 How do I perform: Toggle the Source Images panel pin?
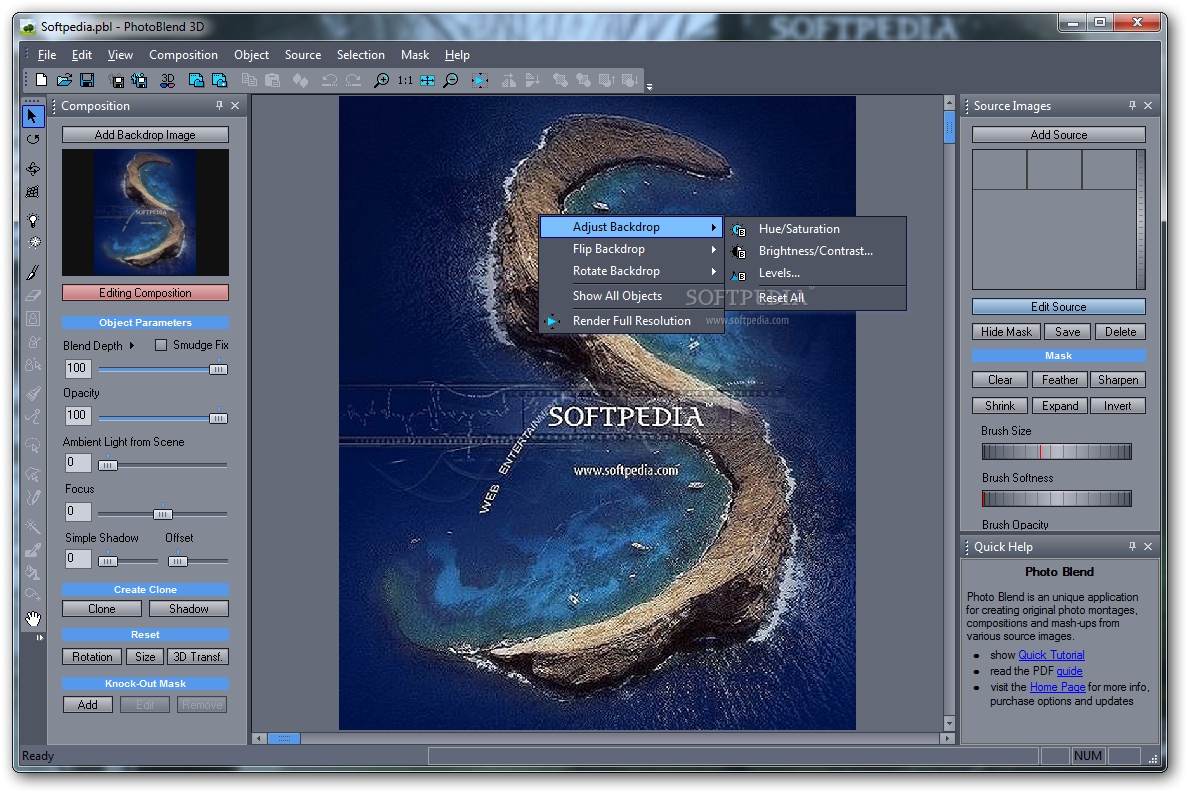(1132, 106)
